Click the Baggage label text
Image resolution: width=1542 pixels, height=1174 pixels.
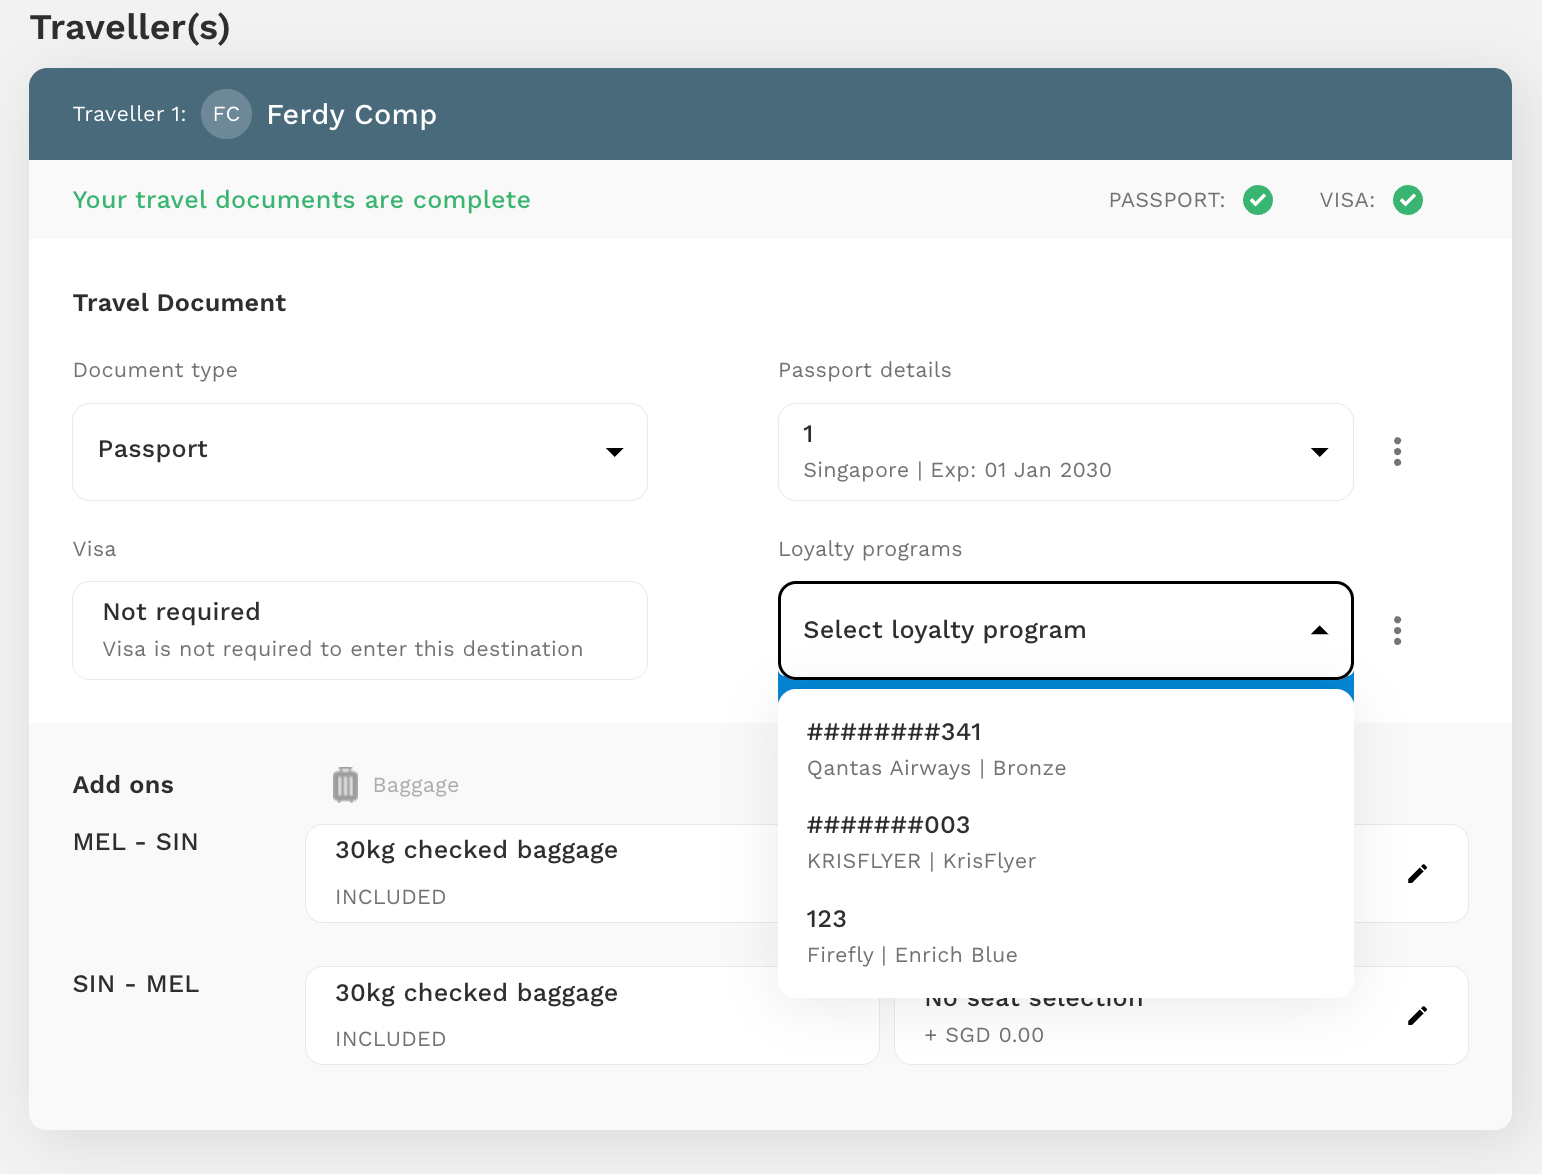[416, 786]
